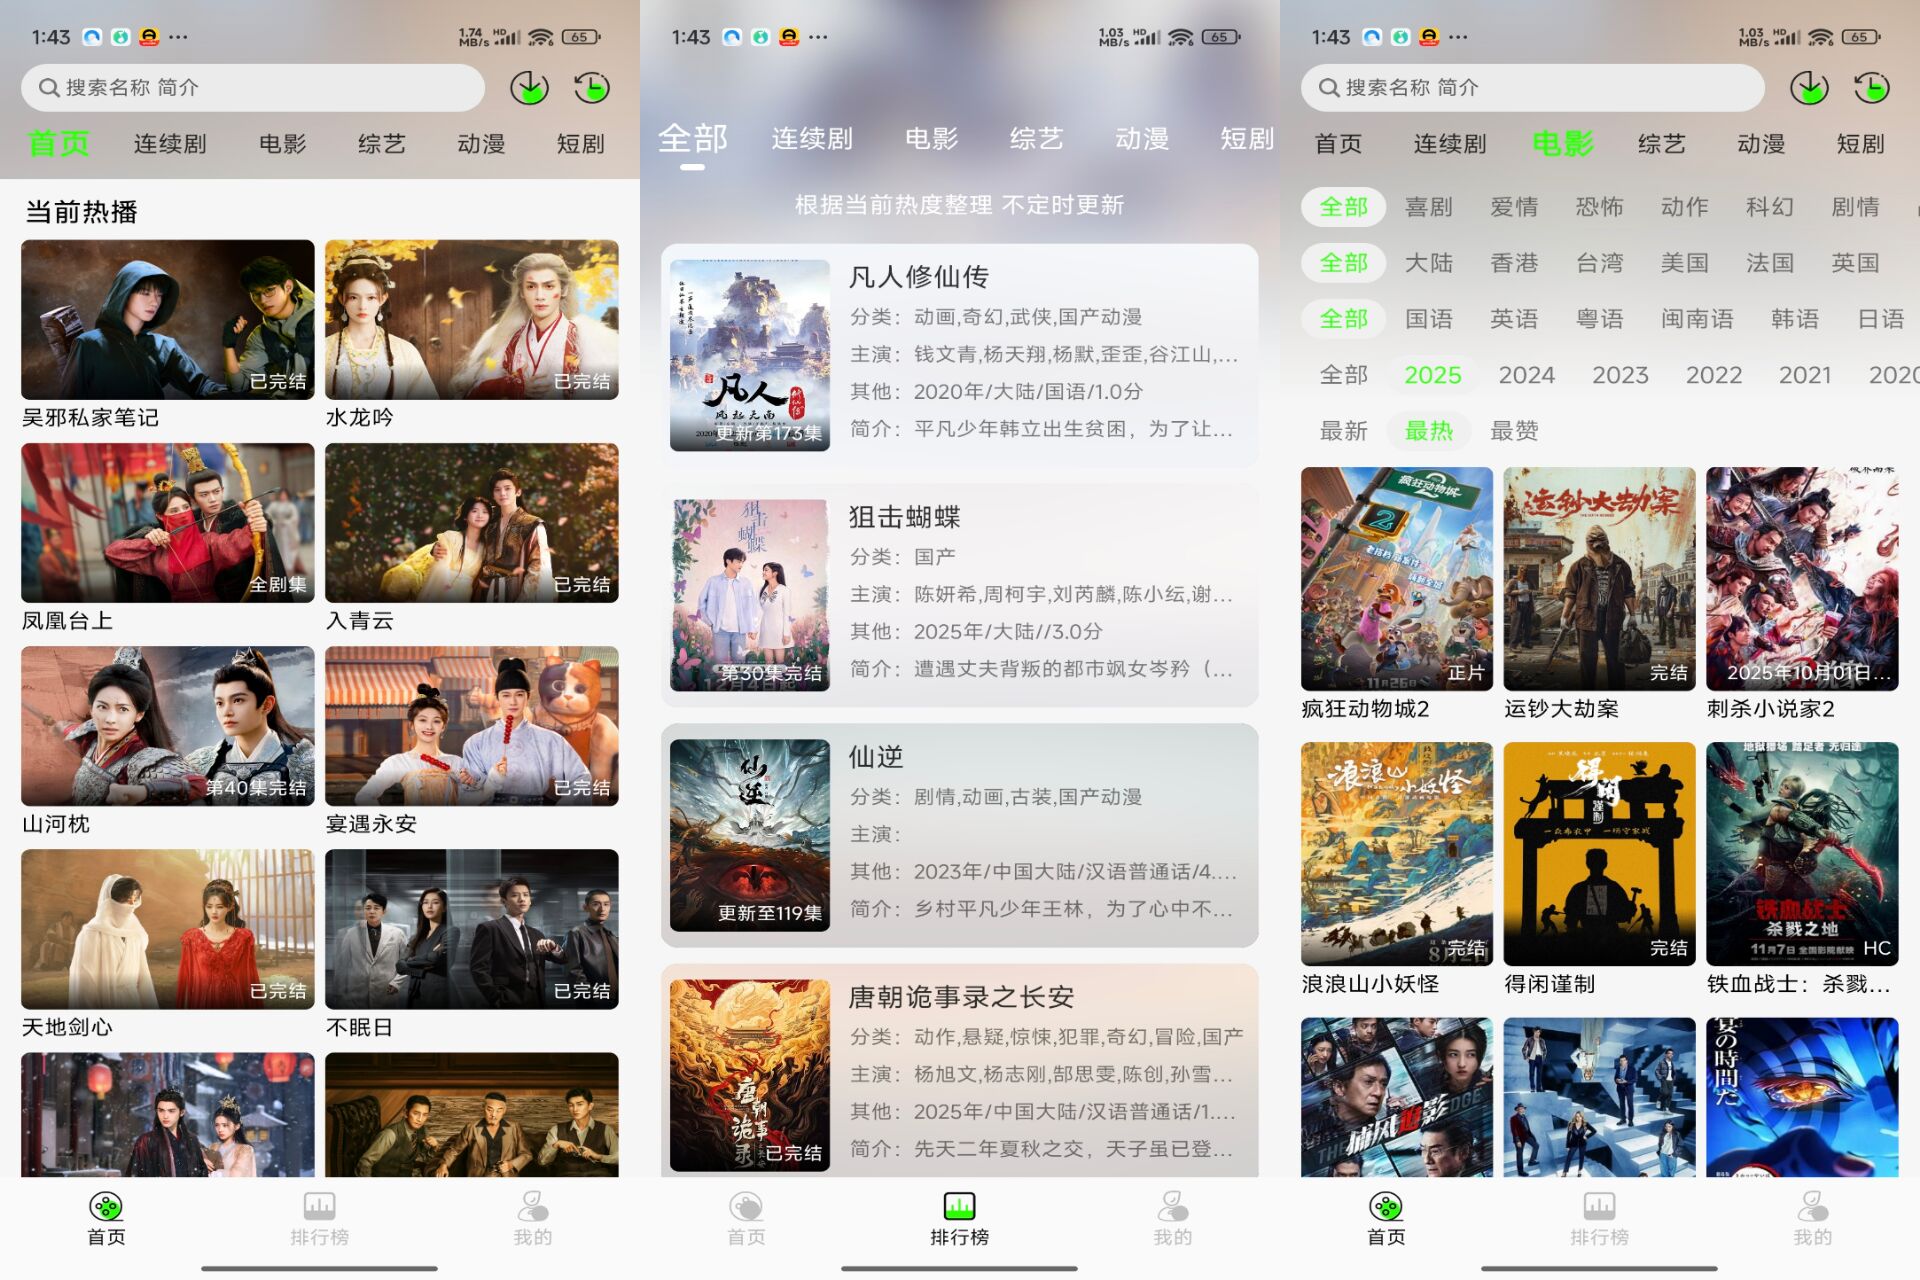Tap the download icon in right screen header
The image size is (1920, 1280).
1809,88
